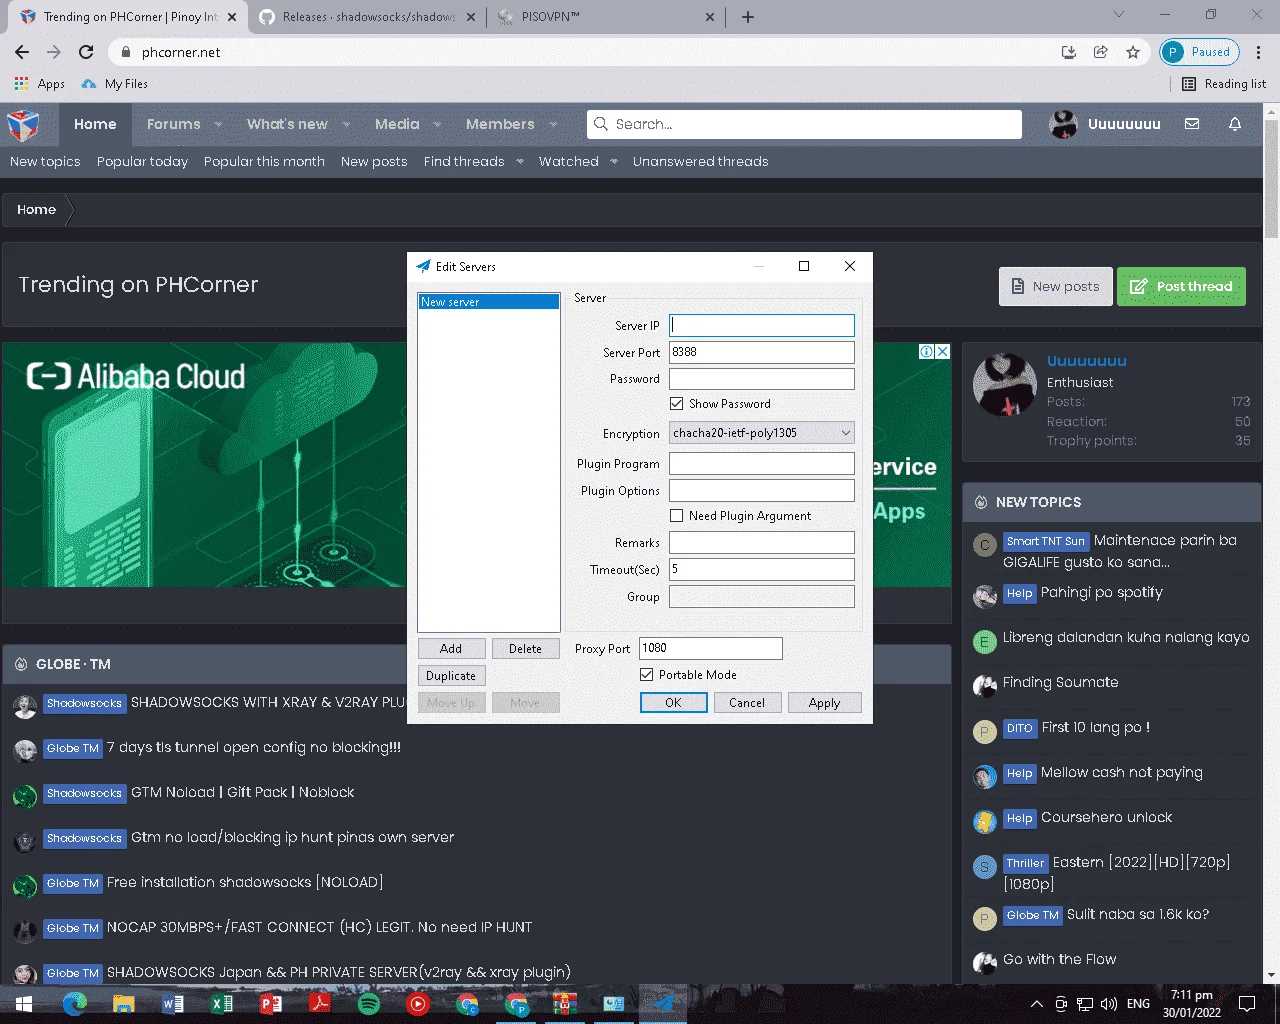Click the Duplicate server button

click(x=451, y=676)
